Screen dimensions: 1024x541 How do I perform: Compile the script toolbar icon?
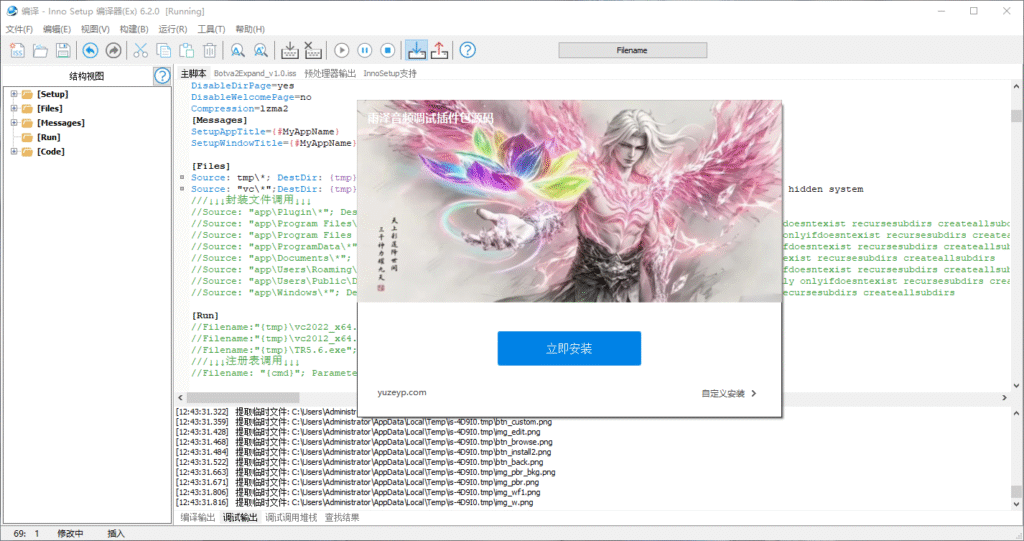click(x=289, y=50)
